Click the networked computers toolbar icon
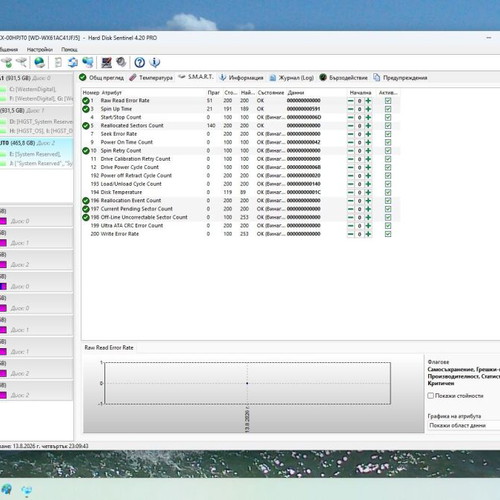This screenshot has height=500, width=500. (88, 62)
